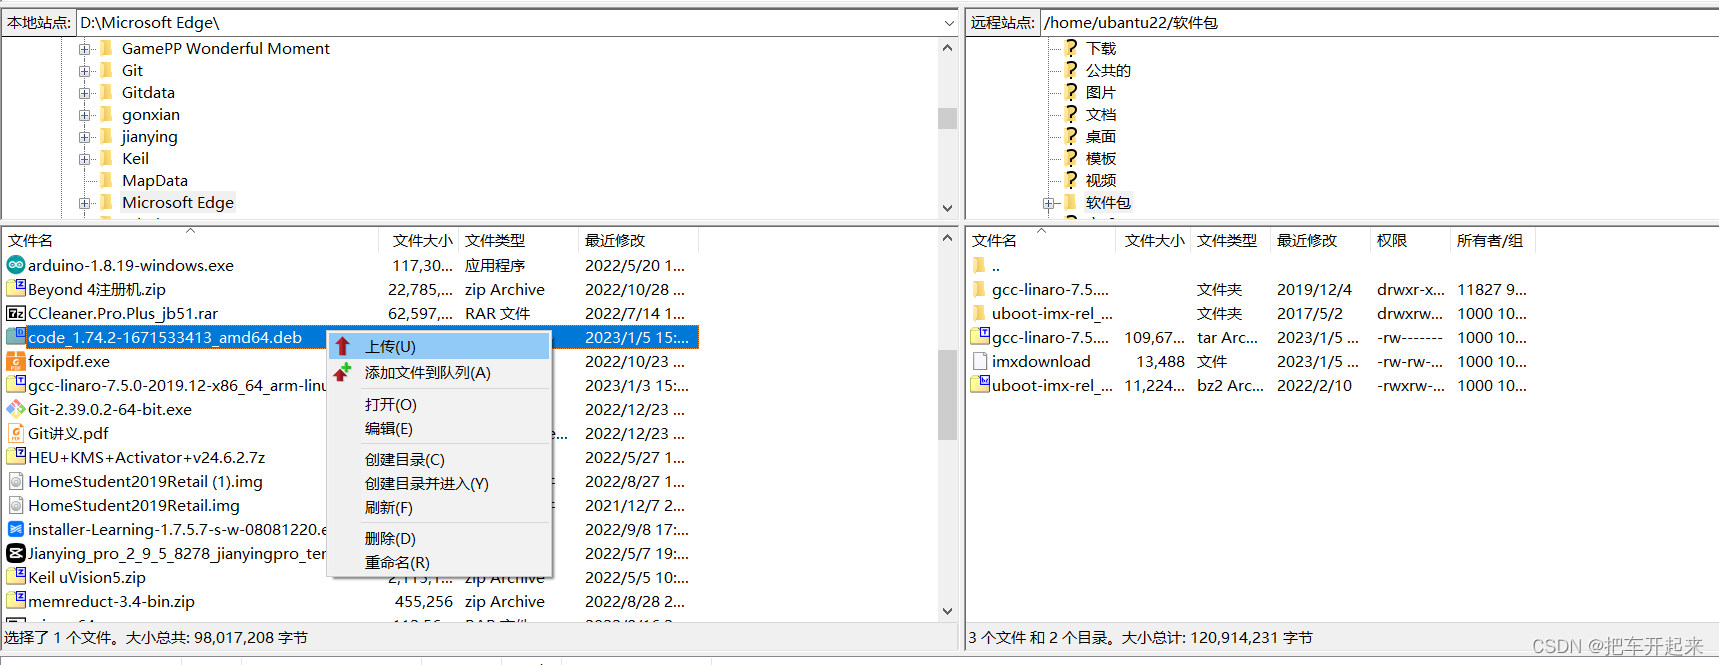Sort remote files by 所有者/组 header
This screenshot has height=665, width=1719.
1493,240
